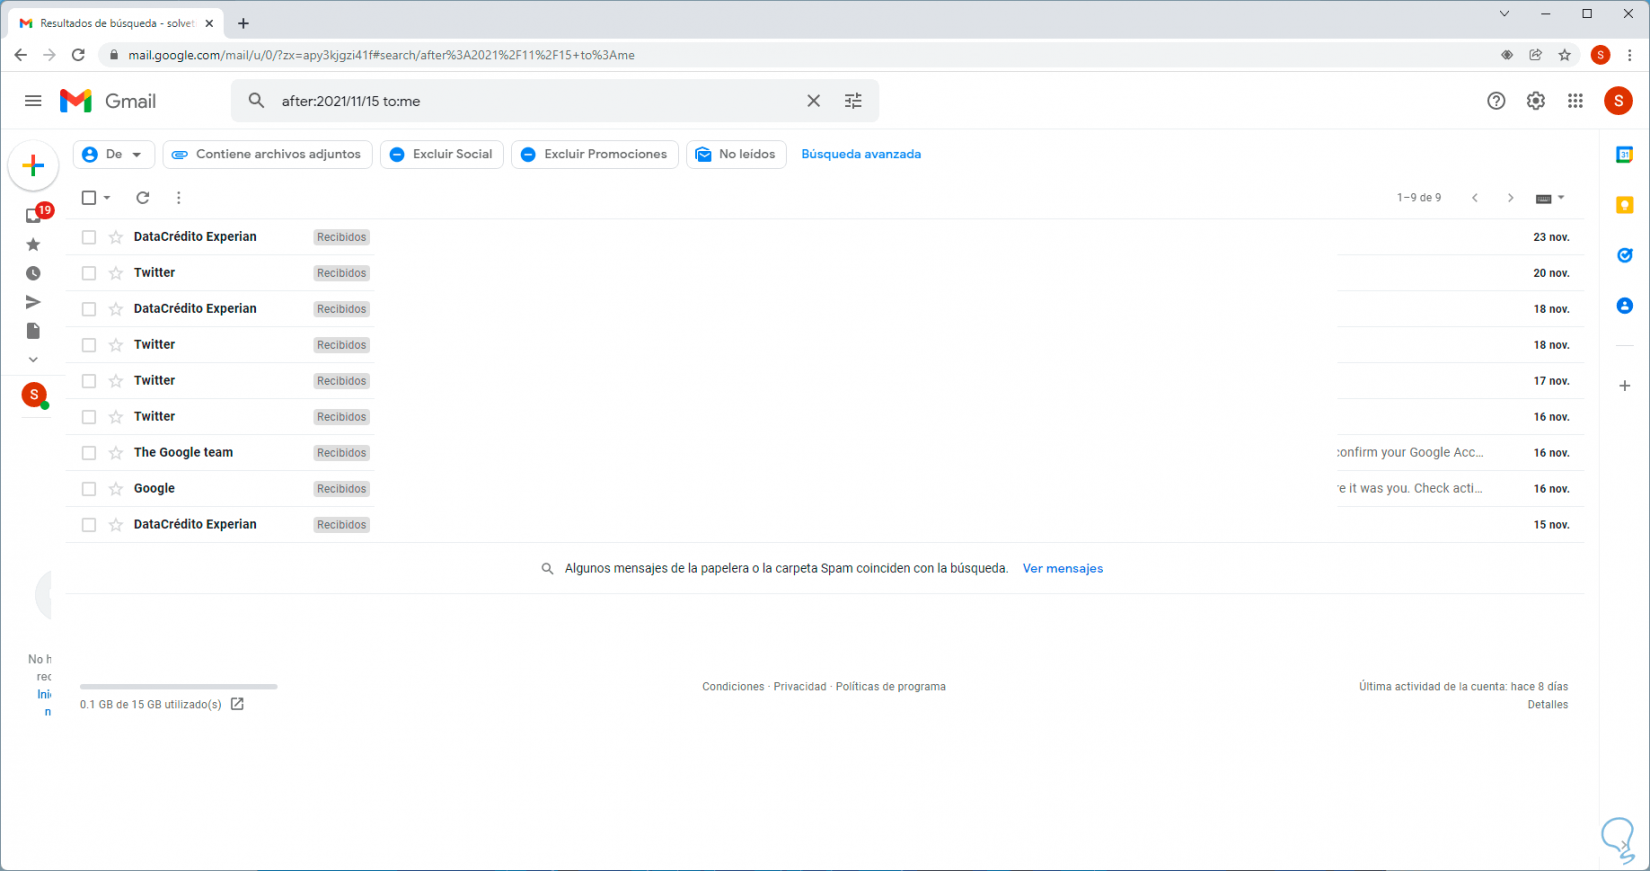Open Snoozed messages clock icon

tap(33, 273)
